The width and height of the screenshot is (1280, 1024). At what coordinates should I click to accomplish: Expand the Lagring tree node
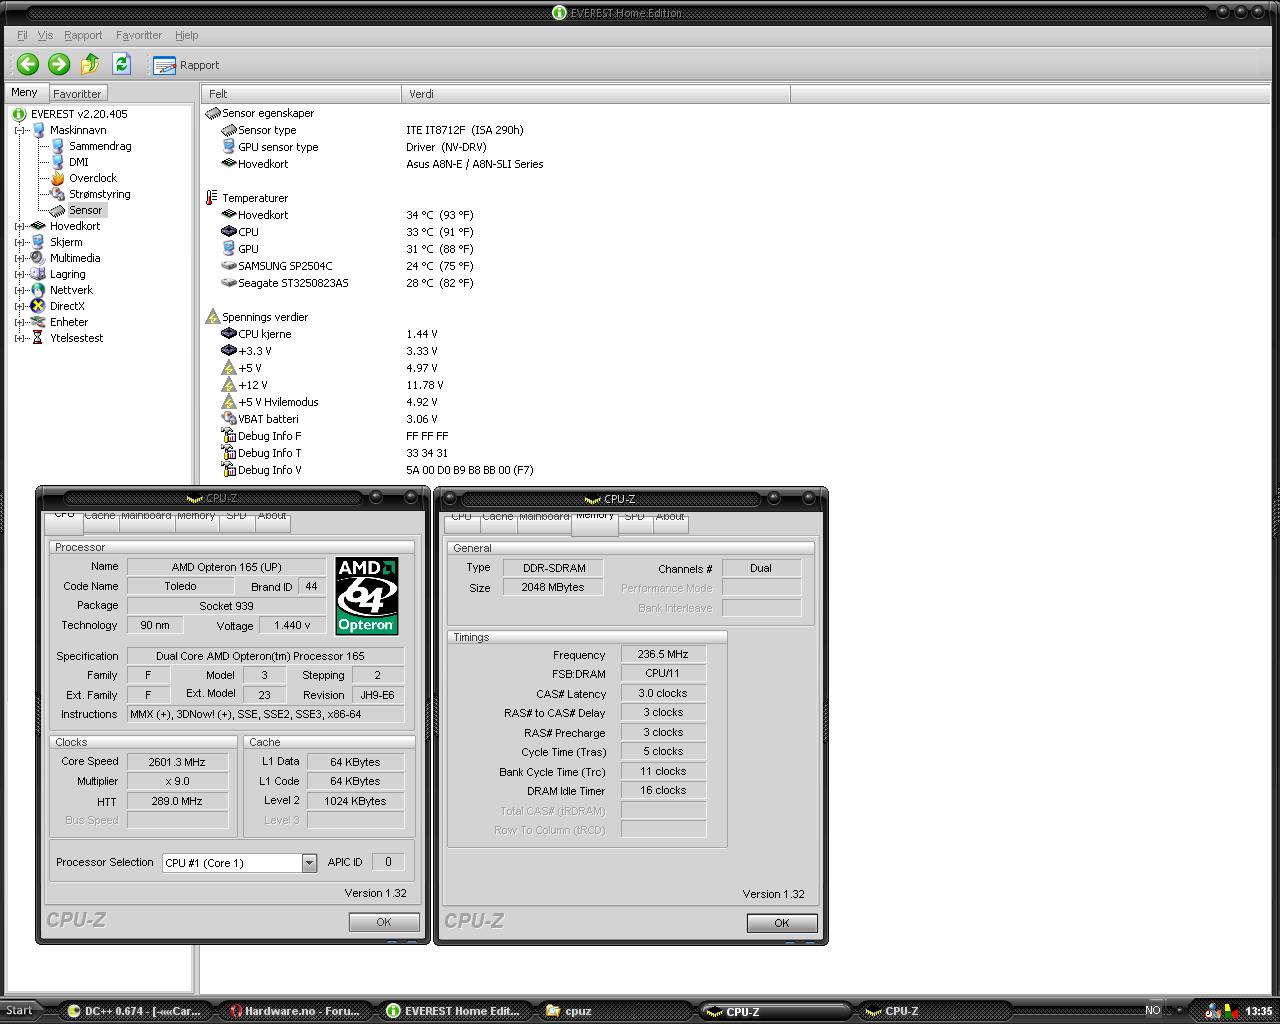point(19,274)
